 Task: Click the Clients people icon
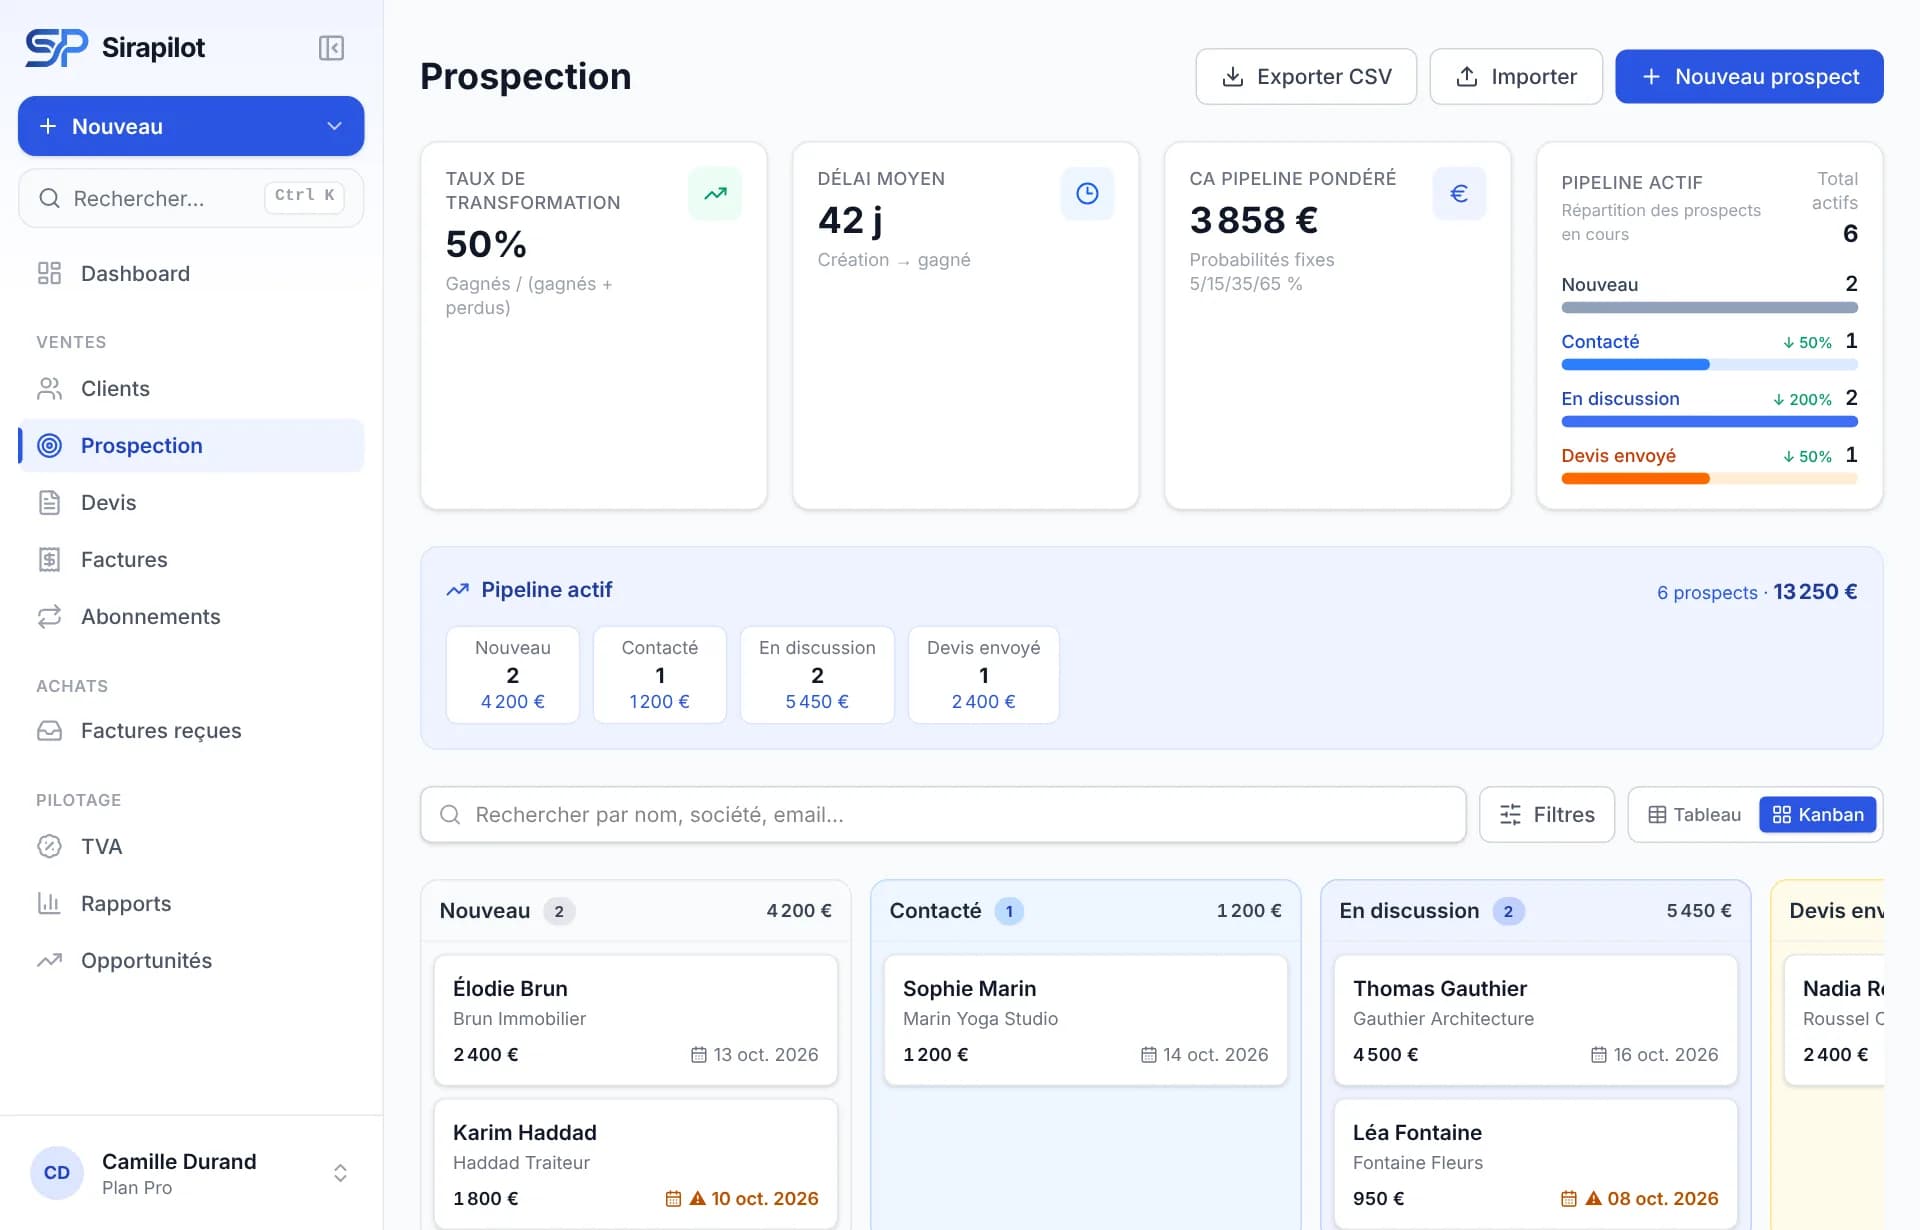coord(49,388)
